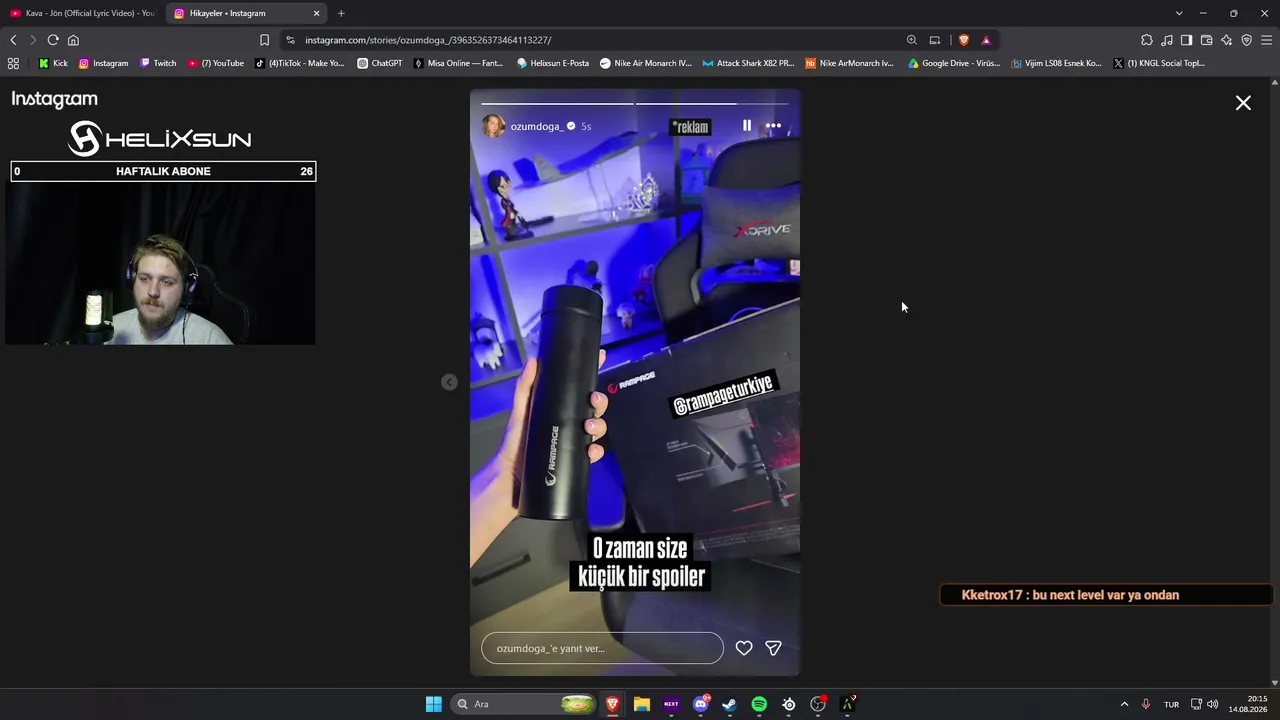Image resolution: width=1280 pixels, height=720 pixels.
Task: Open File Explorer from the taskbar
Action: point(642,704)
